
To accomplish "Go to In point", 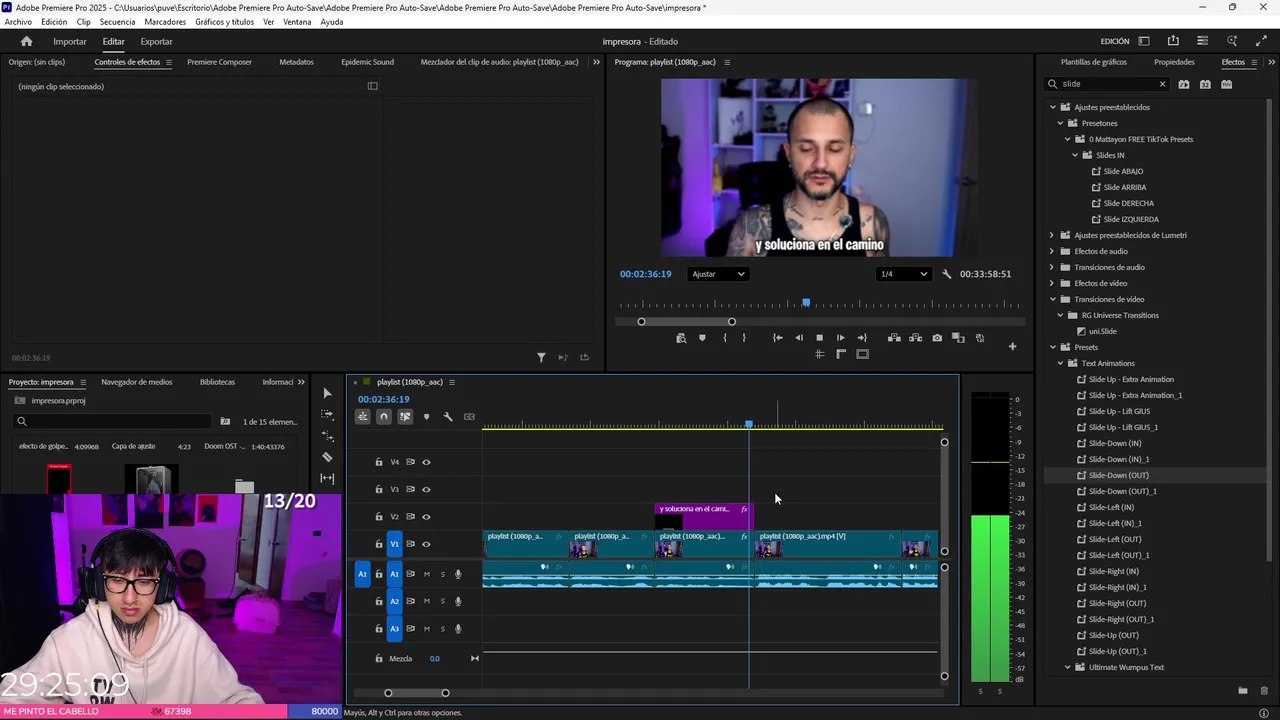I will point(777,338).
